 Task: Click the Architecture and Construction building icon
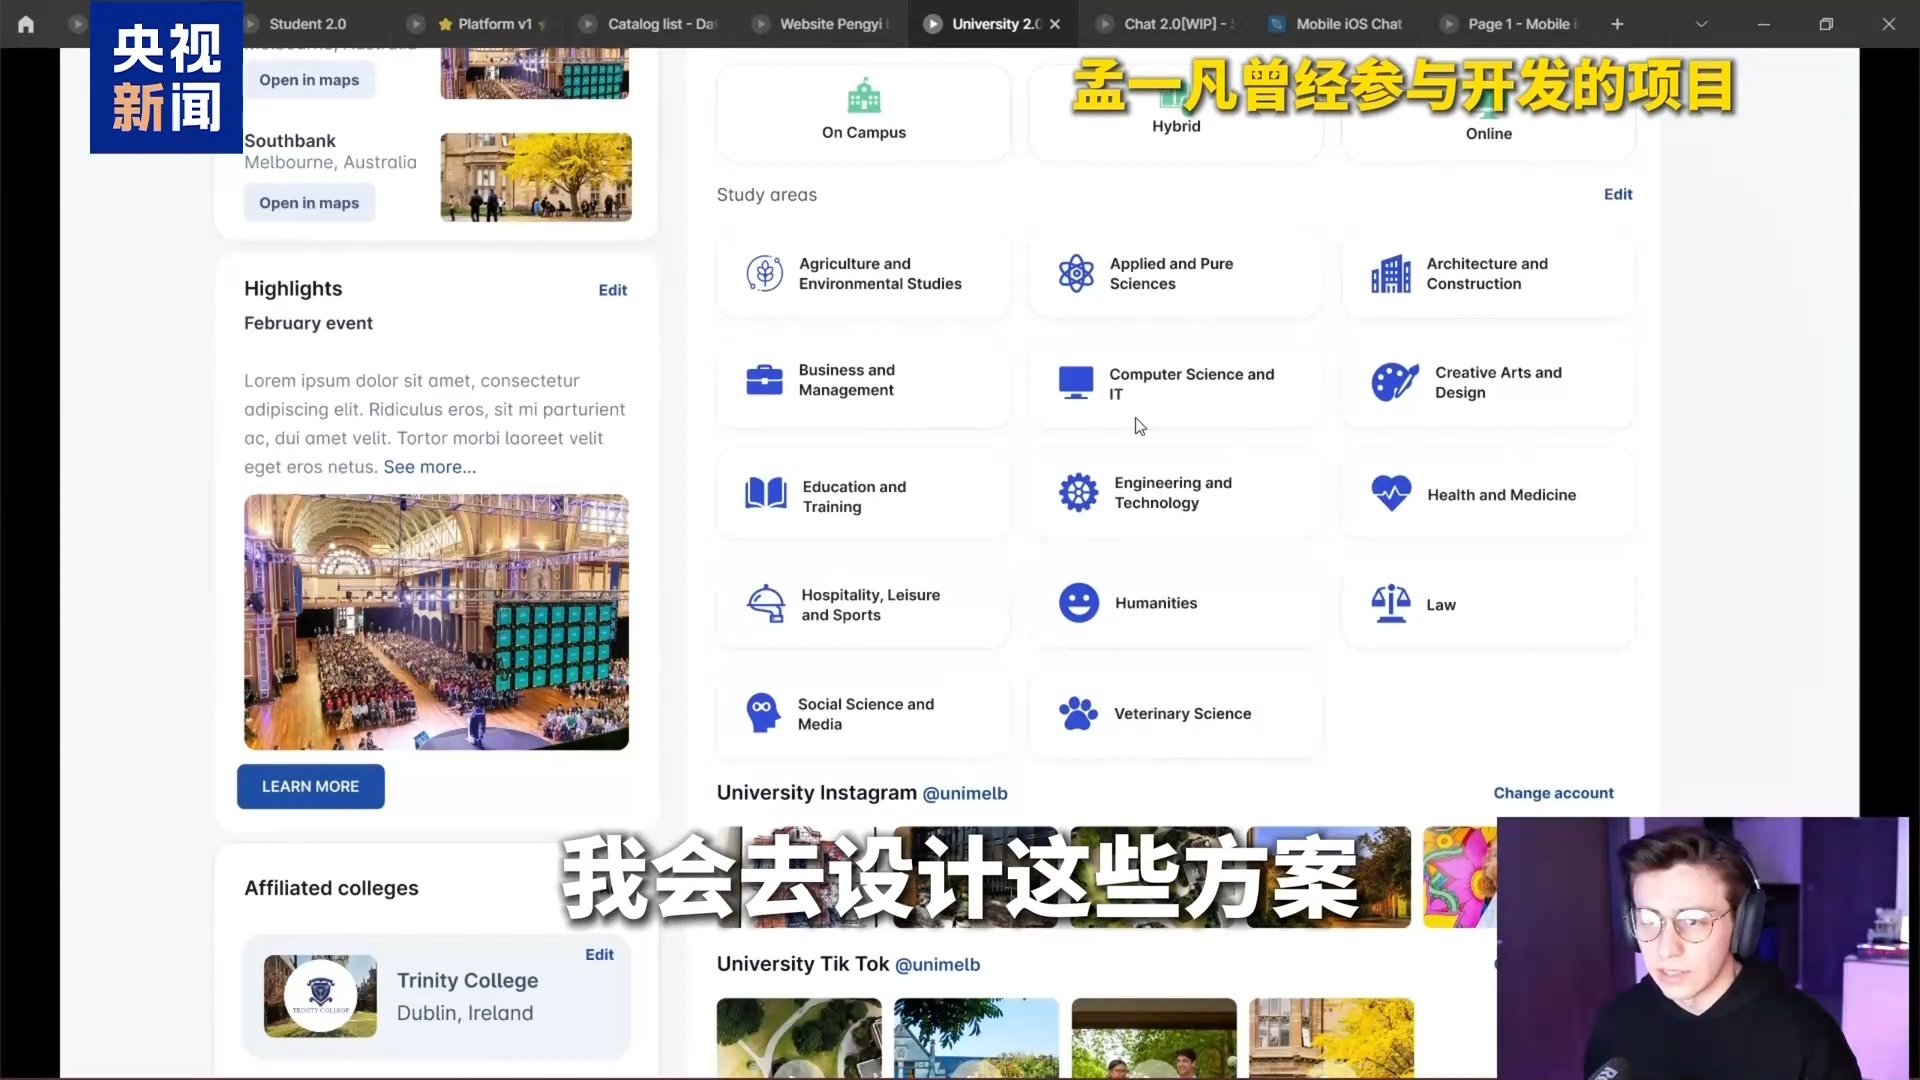pyautogui.click(x=1390, y=273)
